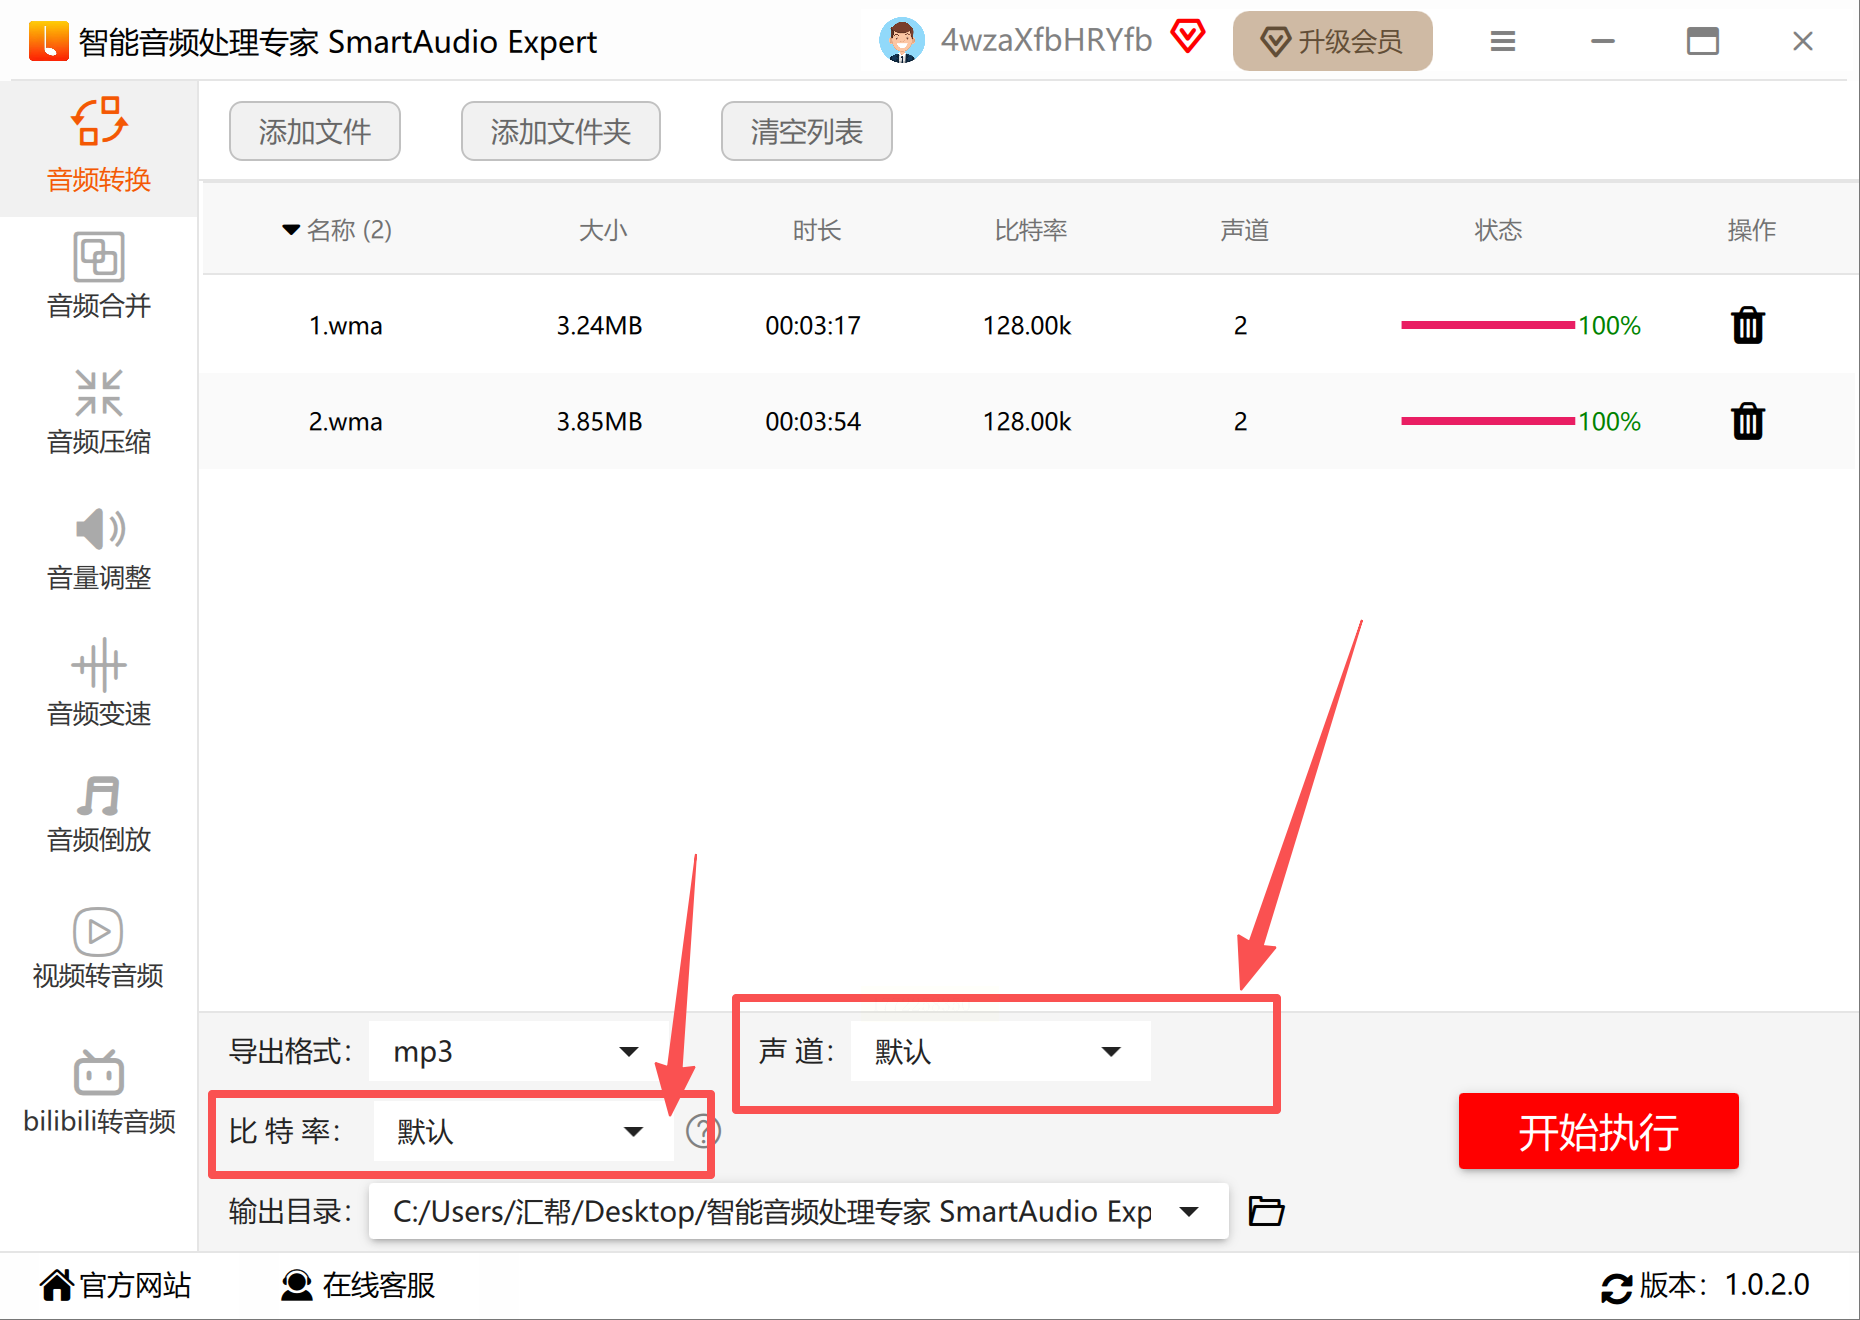
Task: Click the 2.wma progress bar
Action: pos(1488,421)
